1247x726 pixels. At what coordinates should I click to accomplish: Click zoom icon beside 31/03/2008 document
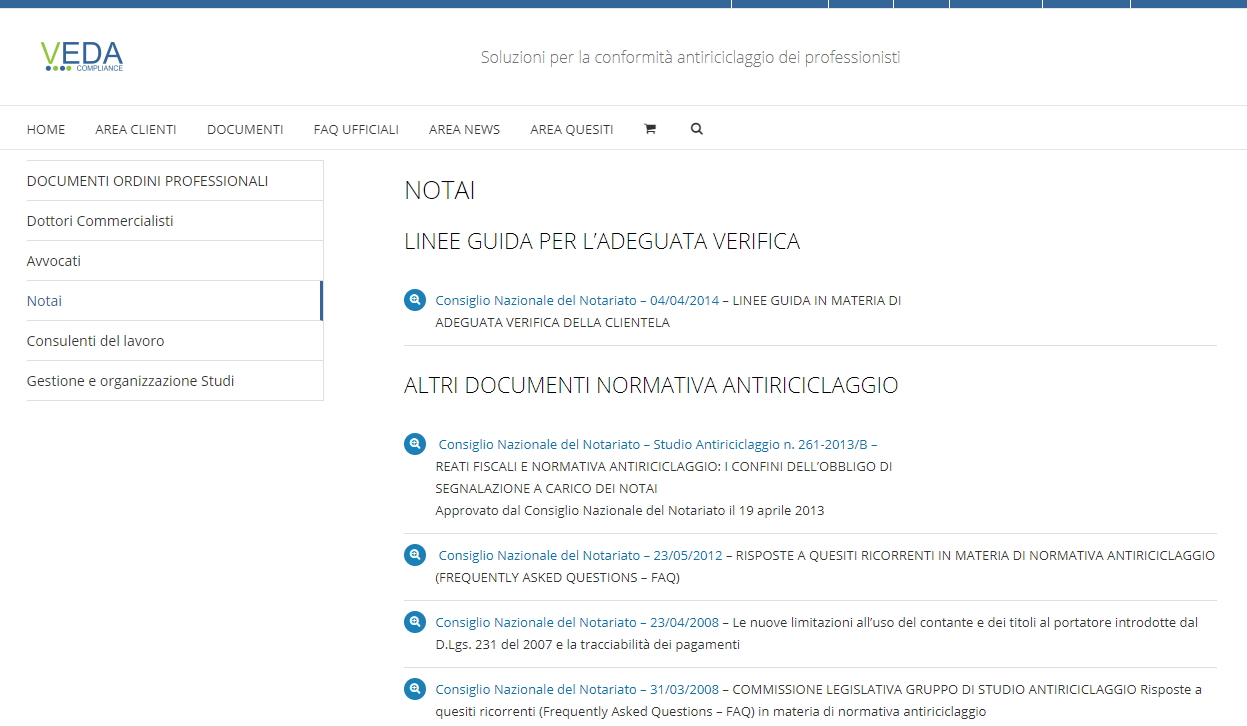point(415,689)
